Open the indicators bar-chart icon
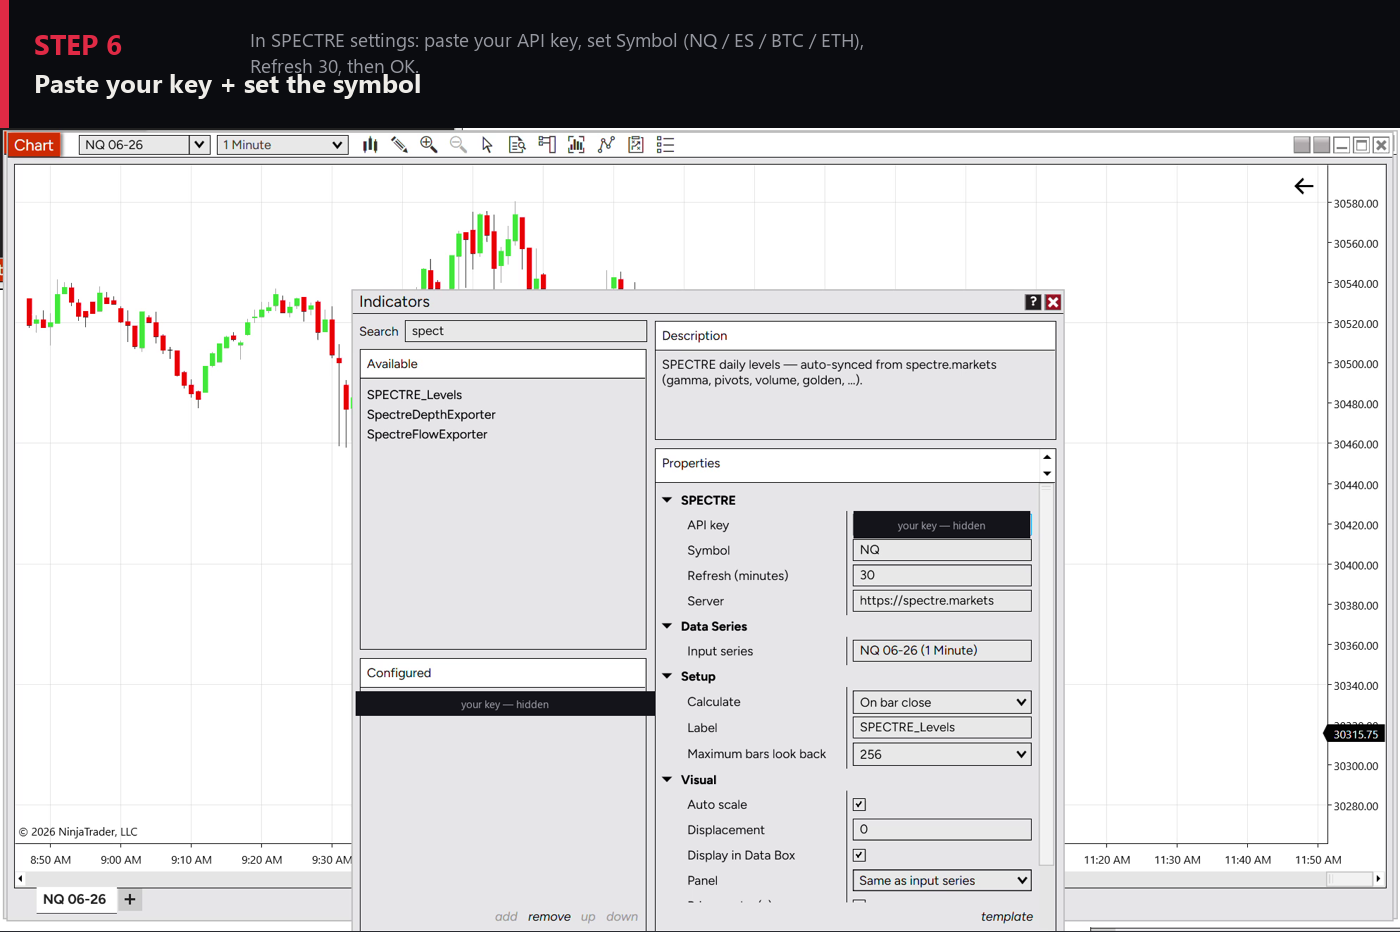The width and height of the screenshot is (1400, 932). coord(576,145)
